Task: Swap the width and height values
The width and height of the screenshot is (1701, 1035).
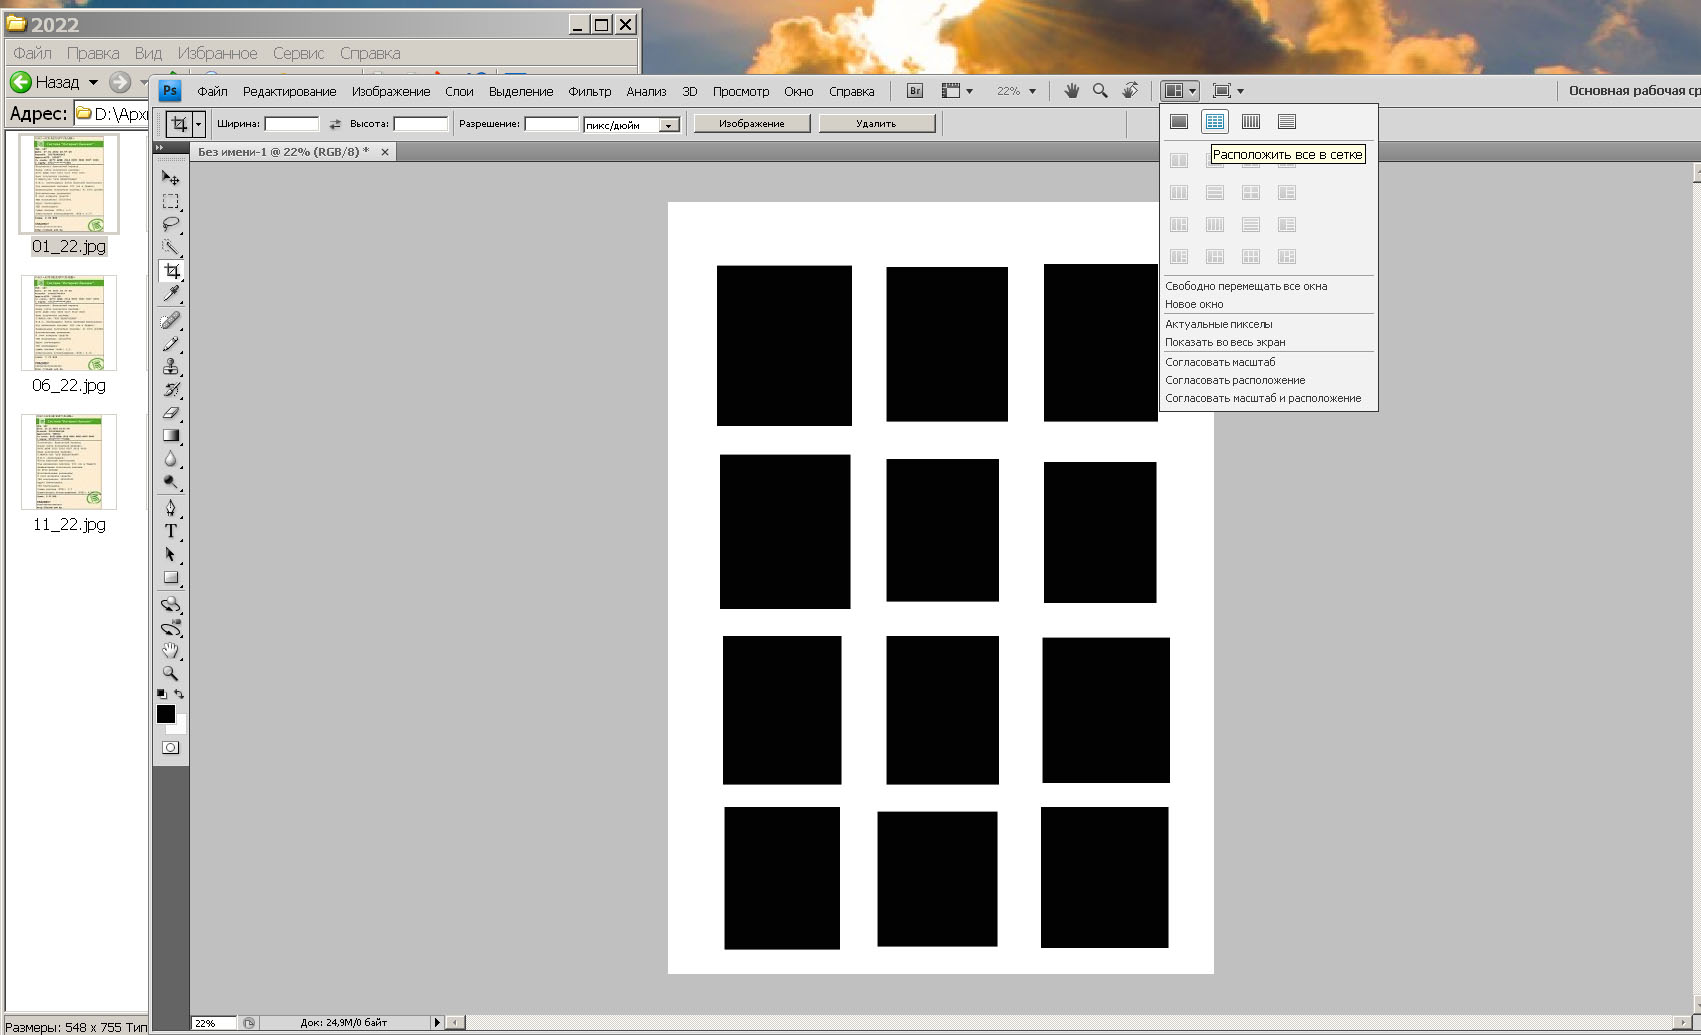Action: [x=335, y=124]
